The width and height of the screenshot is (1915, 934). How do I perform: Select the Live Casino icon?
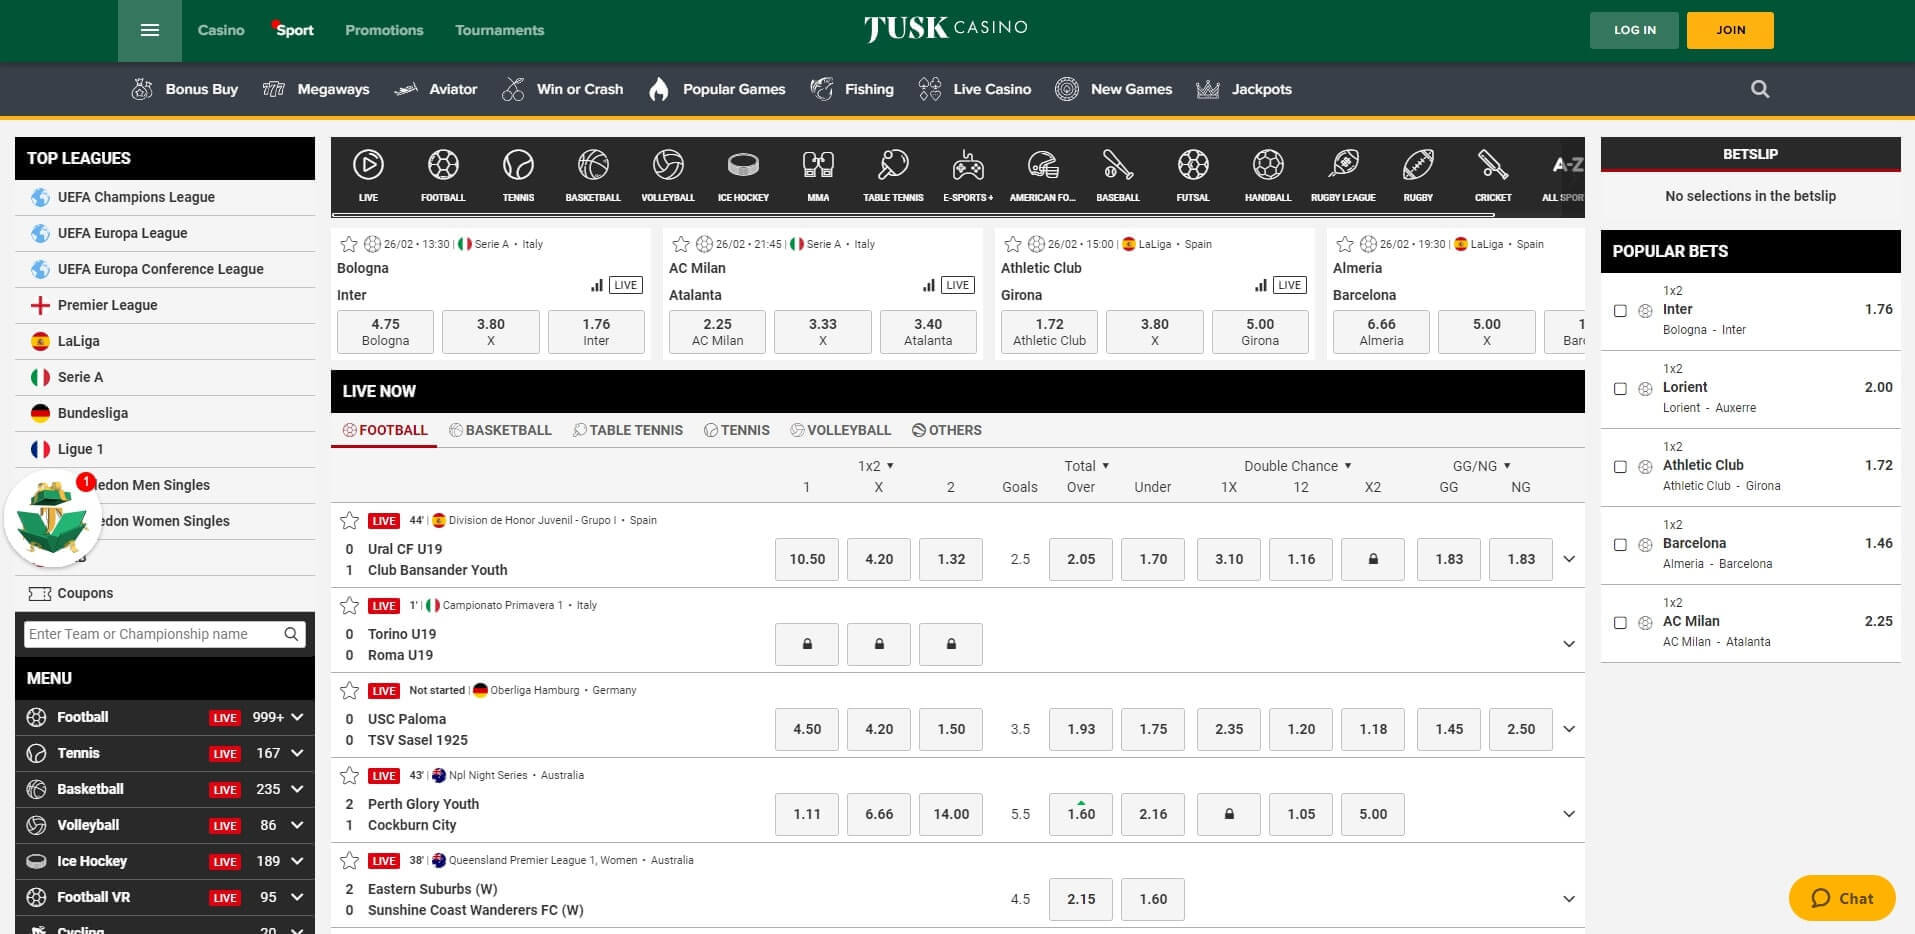click(973, 89)
